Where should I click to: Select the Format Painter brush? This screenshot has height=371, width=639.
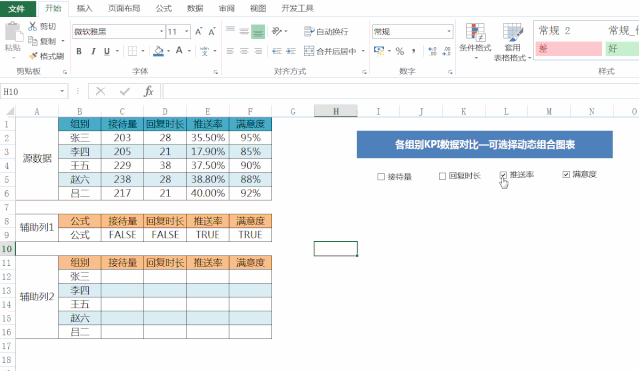click(x=33, y=55)
